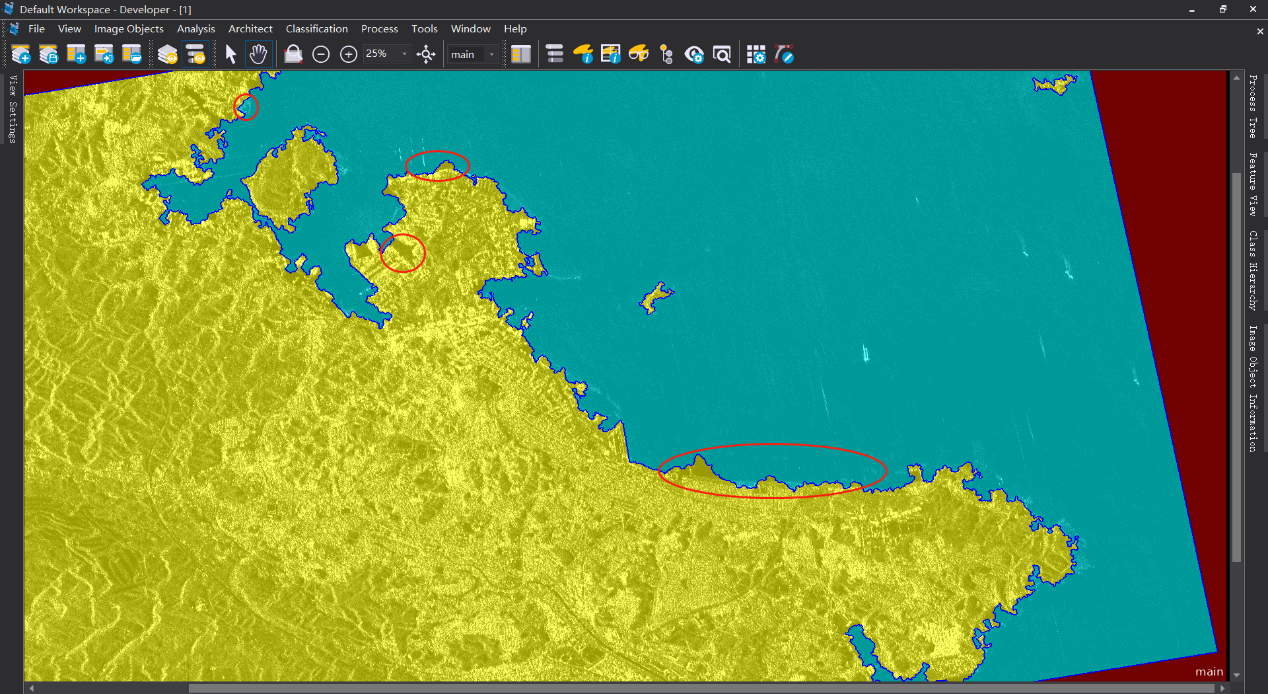The image size is (1268, 694).
Task: Open the Image Objects menu
Action: click(129, 29)
